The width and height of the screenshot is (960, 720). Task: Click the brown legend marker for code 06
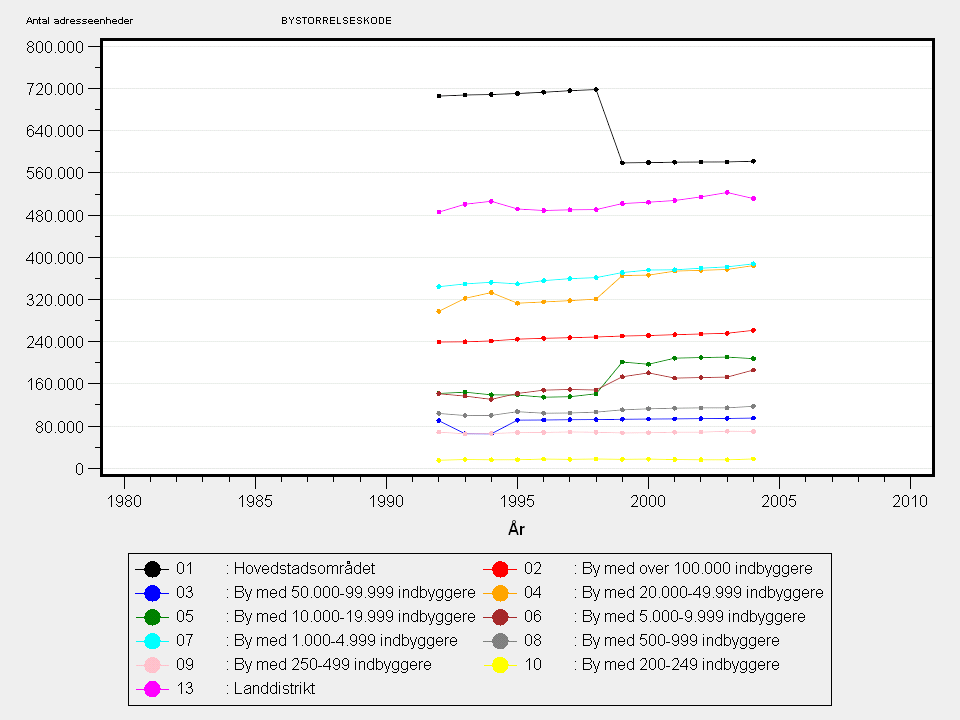coord(499,617)
